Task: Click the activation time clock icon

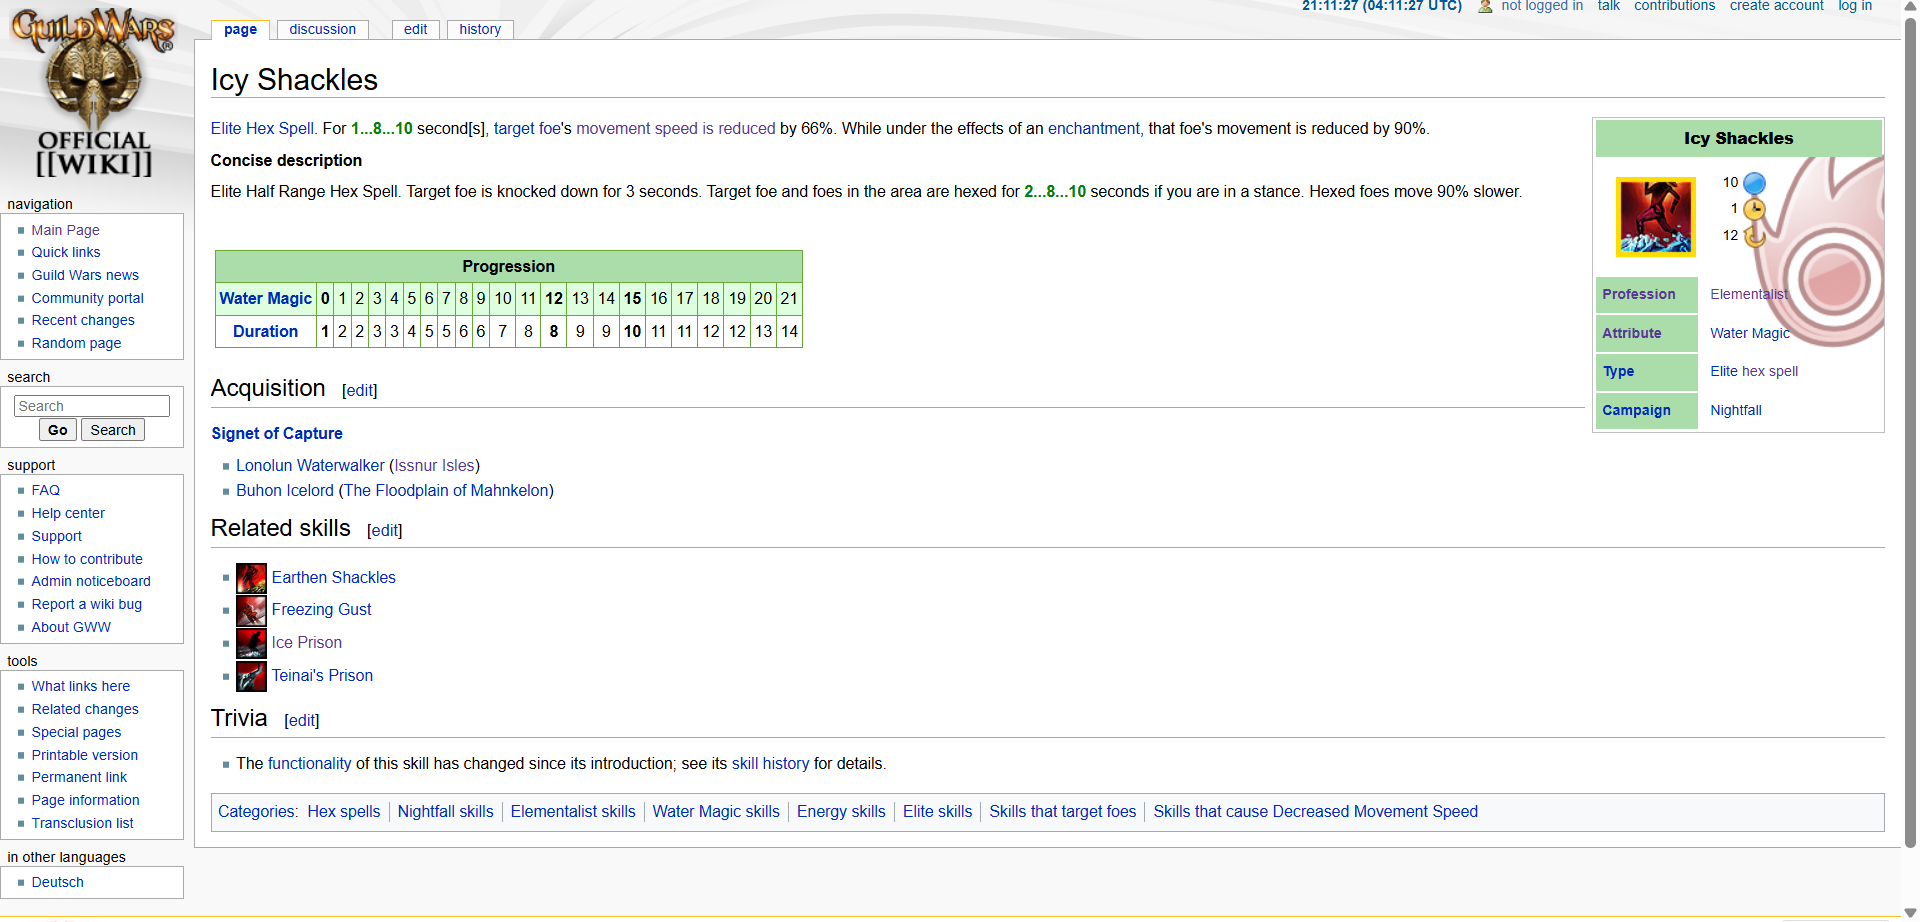Action: pos(1754,209)
